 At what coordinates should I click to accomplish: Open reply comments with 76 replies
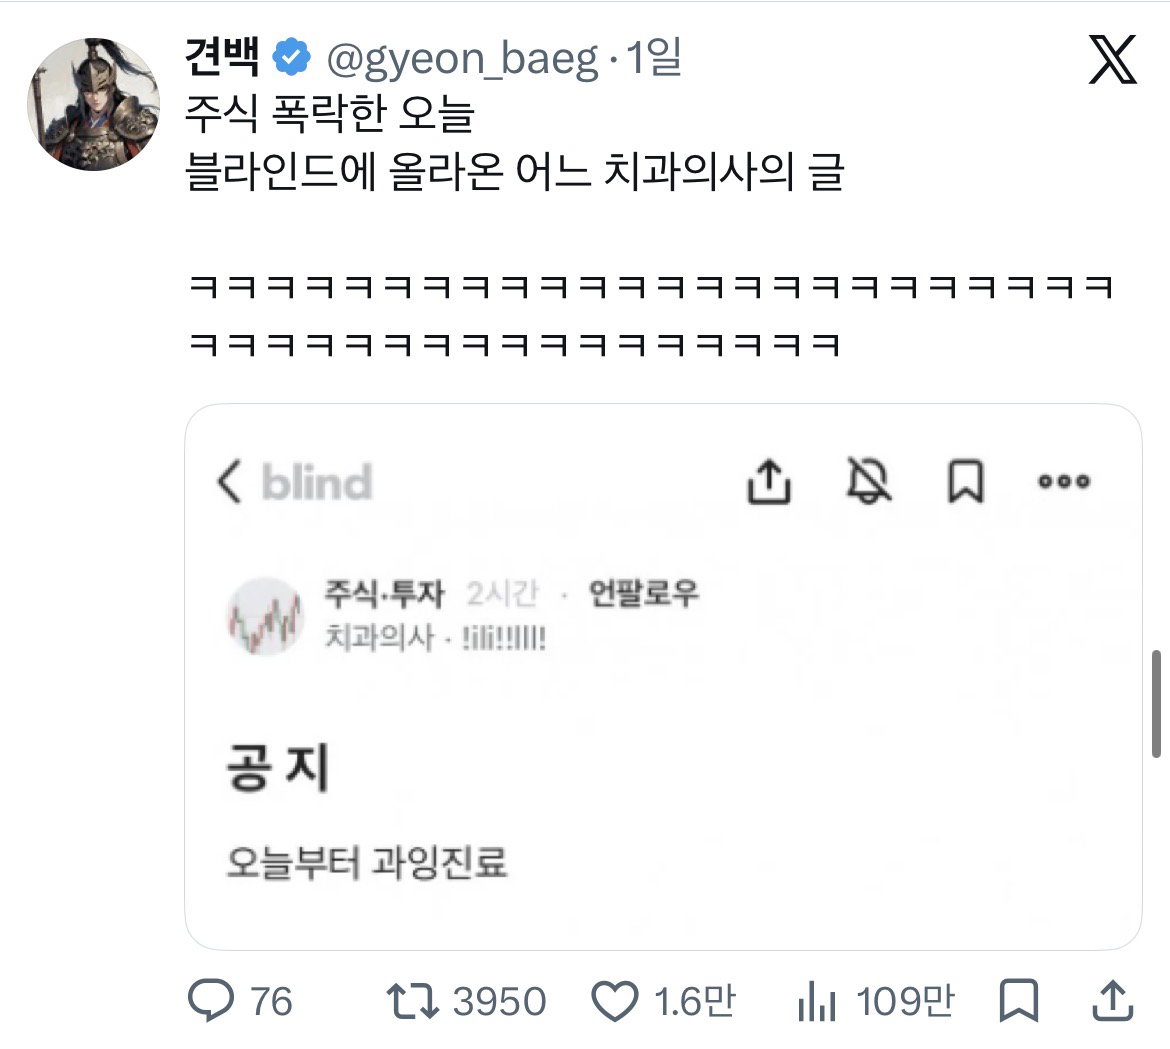240,1001
